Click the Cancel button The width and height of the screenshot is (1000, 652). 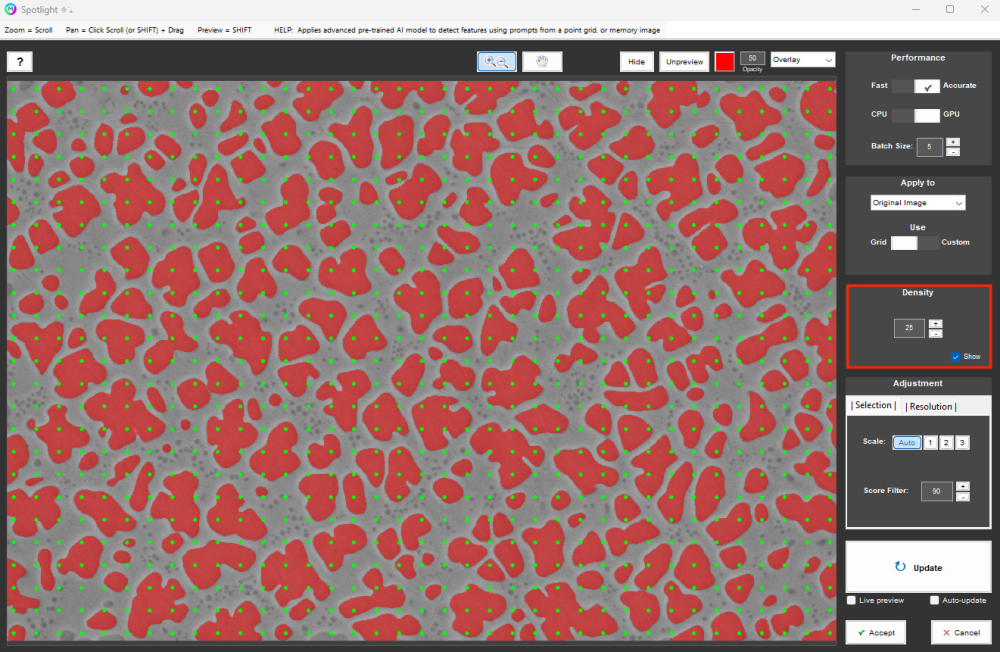(x=961, y=632)
